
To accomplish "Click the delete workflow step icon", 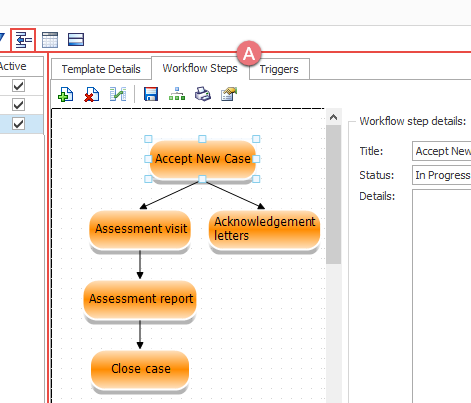I will pyautogui.click(x=92, y=94).
